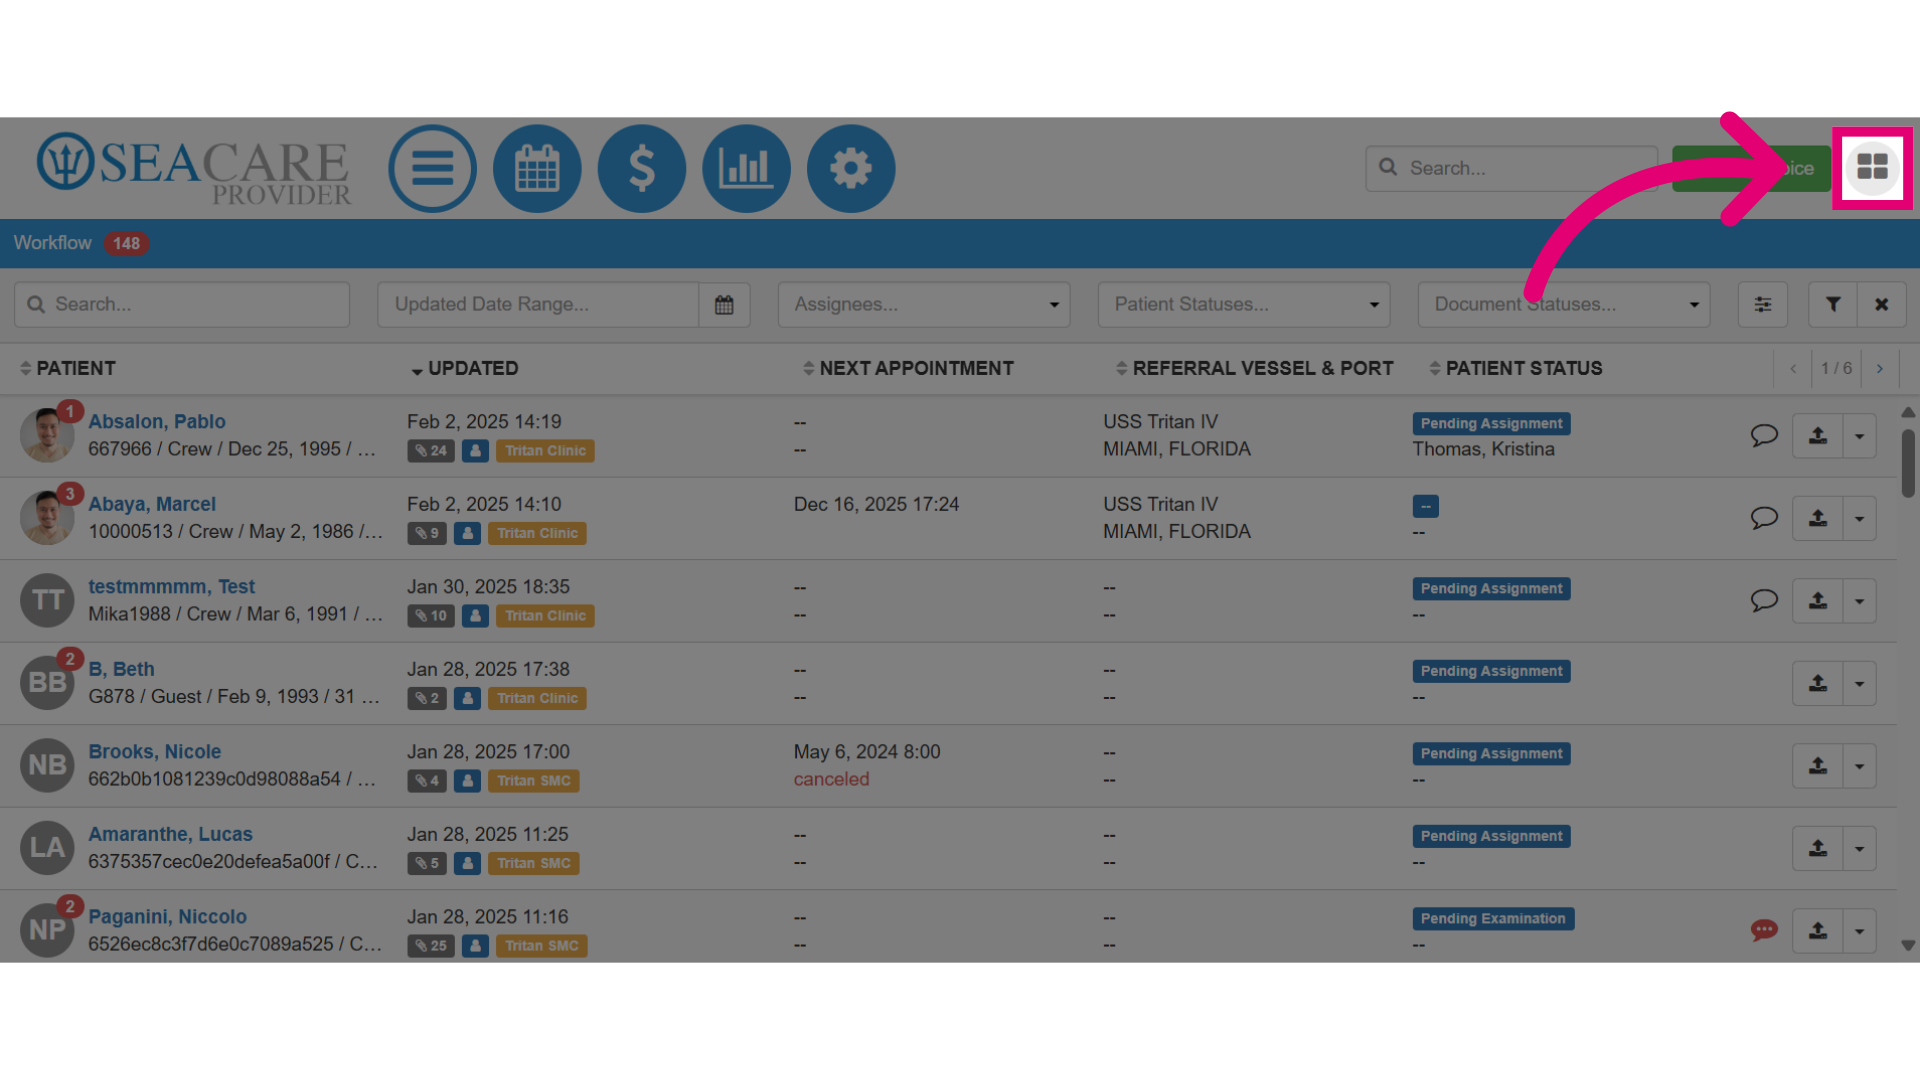This screenshot has width=1920, height=1080.
Task: Upload document for testmmmmm, Test
Action: click(x=1818, y=601)
